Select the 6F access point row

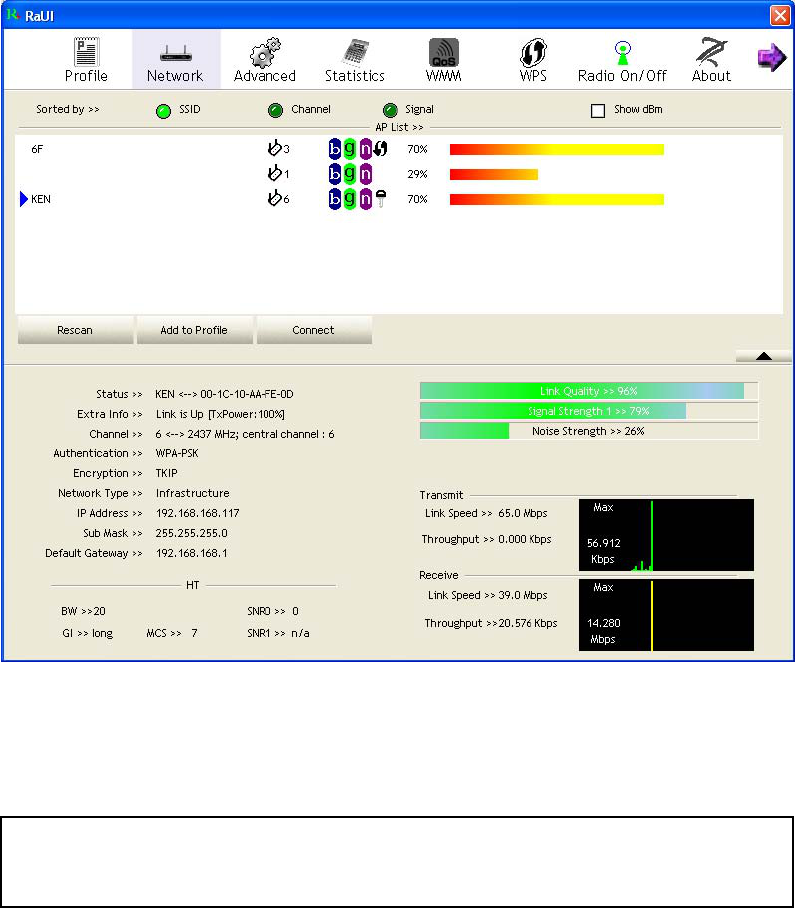[x=399, y=149]
